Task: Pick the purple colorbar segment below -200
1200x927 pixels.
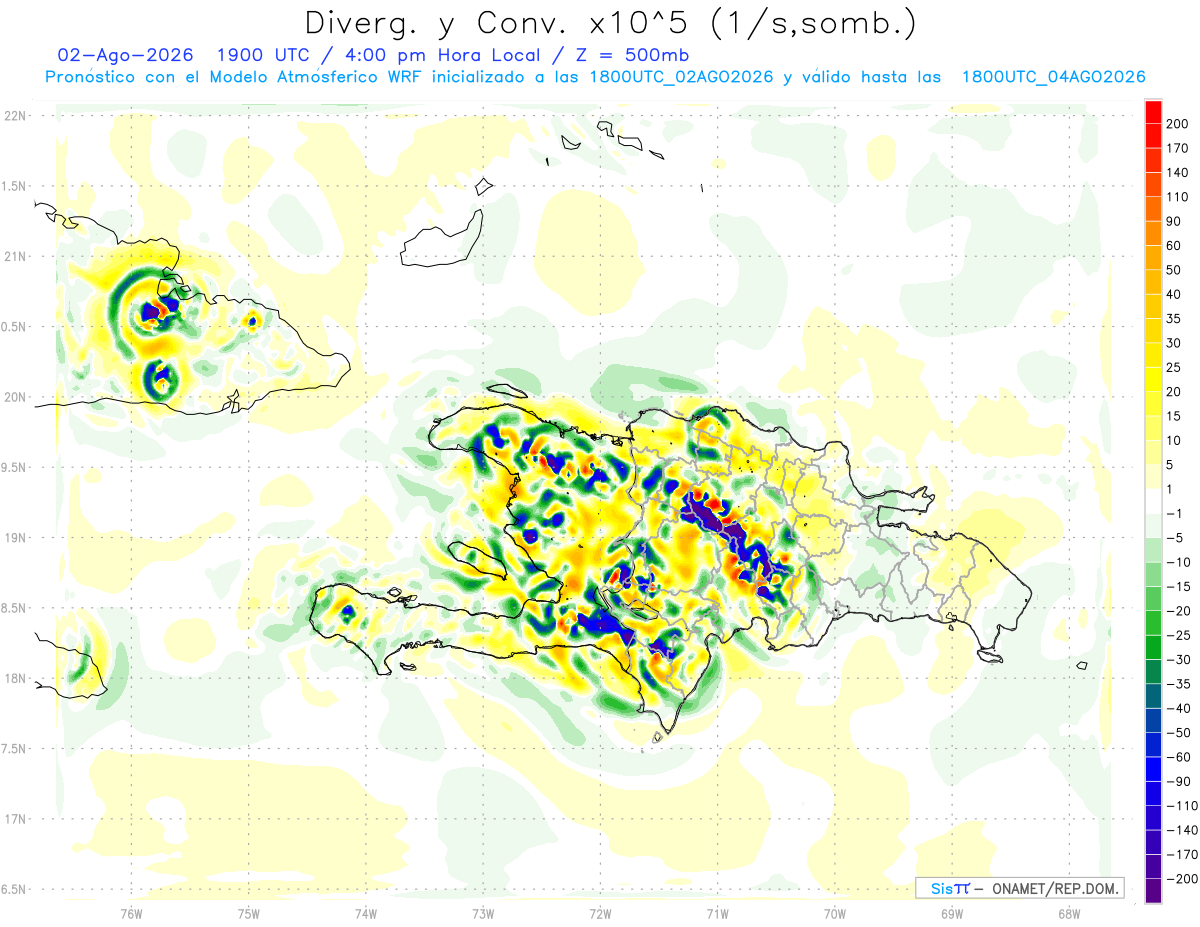Action: click(1153, 891)
